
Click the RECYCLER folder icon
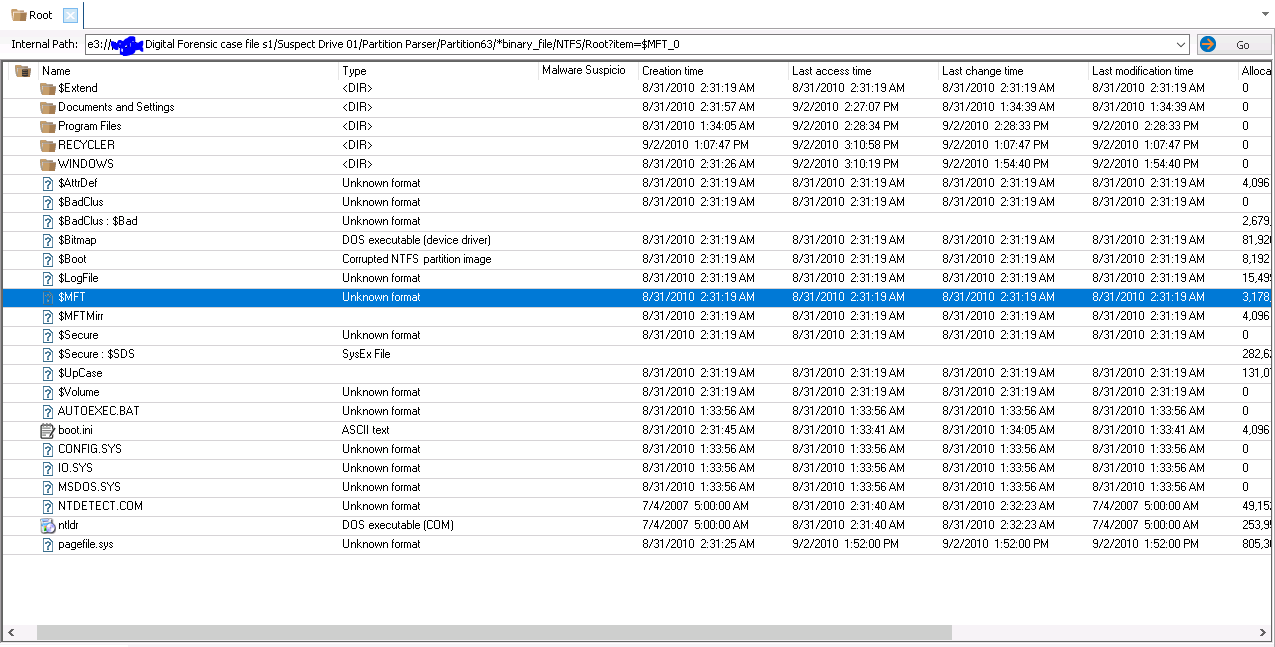[47, 145]
